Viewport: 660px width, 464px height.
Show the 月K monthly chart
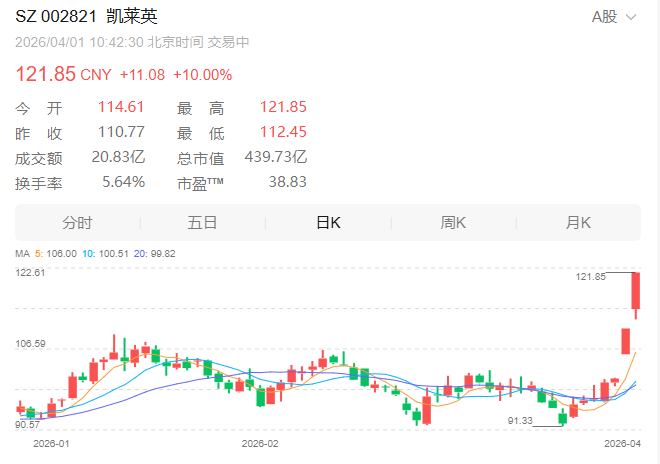(578, 223)
